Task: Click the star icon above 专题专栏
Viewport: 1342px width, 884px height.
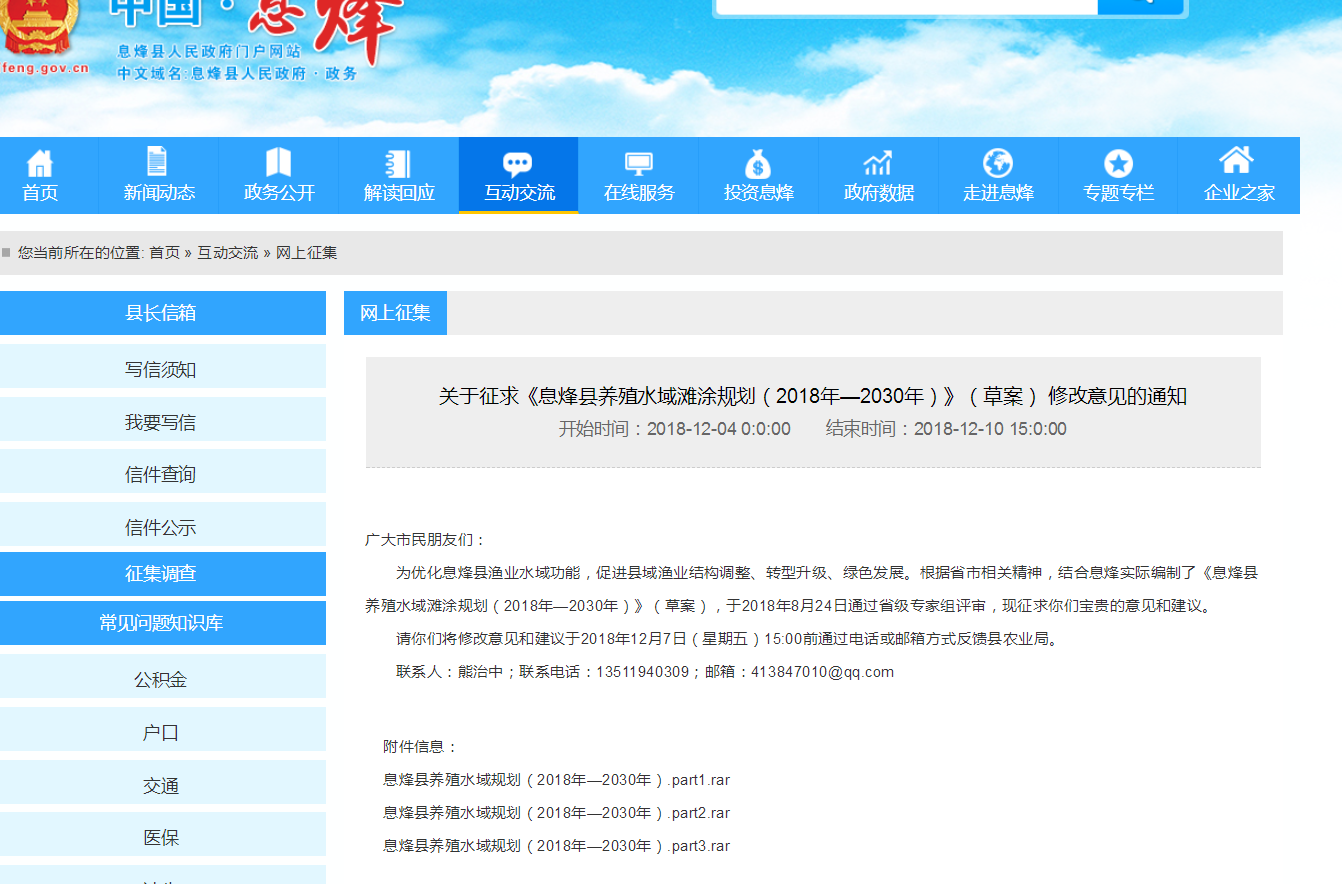Action: tap(1118, 163)
